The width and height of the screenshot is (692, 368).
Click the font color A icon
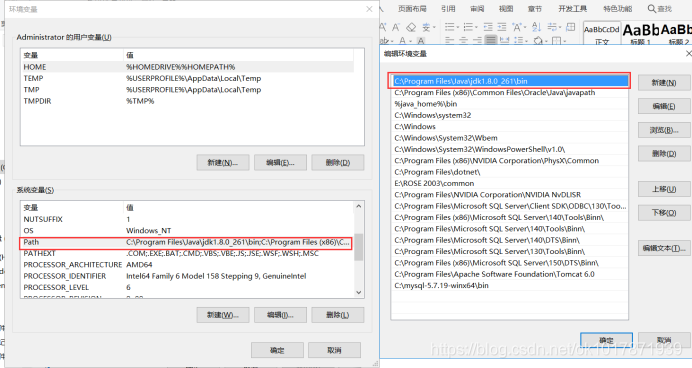pos(402,40)
